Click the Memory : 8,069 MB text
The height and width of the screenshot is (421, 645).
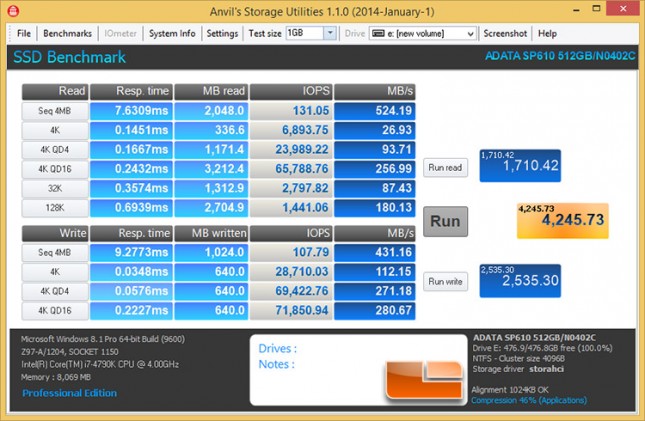[56, 377]
